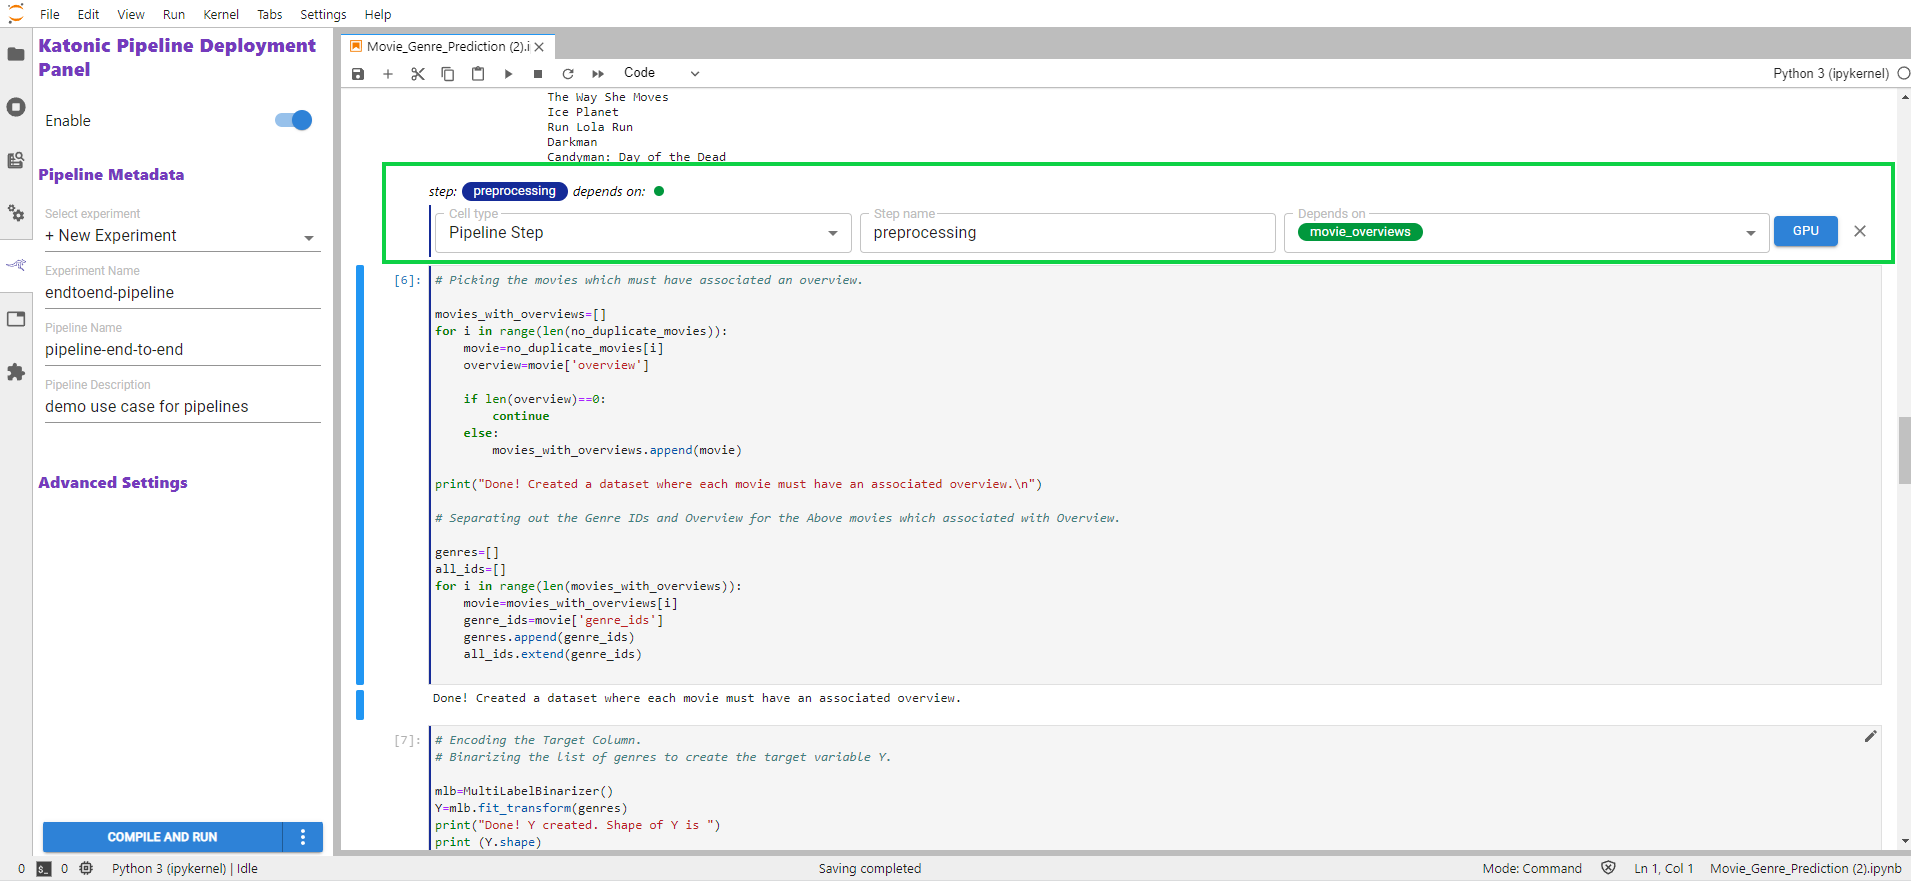Click the Pipeline Metadata heading
The height and width of the screenshot is (883, 1911).
(x=111, y=174)
